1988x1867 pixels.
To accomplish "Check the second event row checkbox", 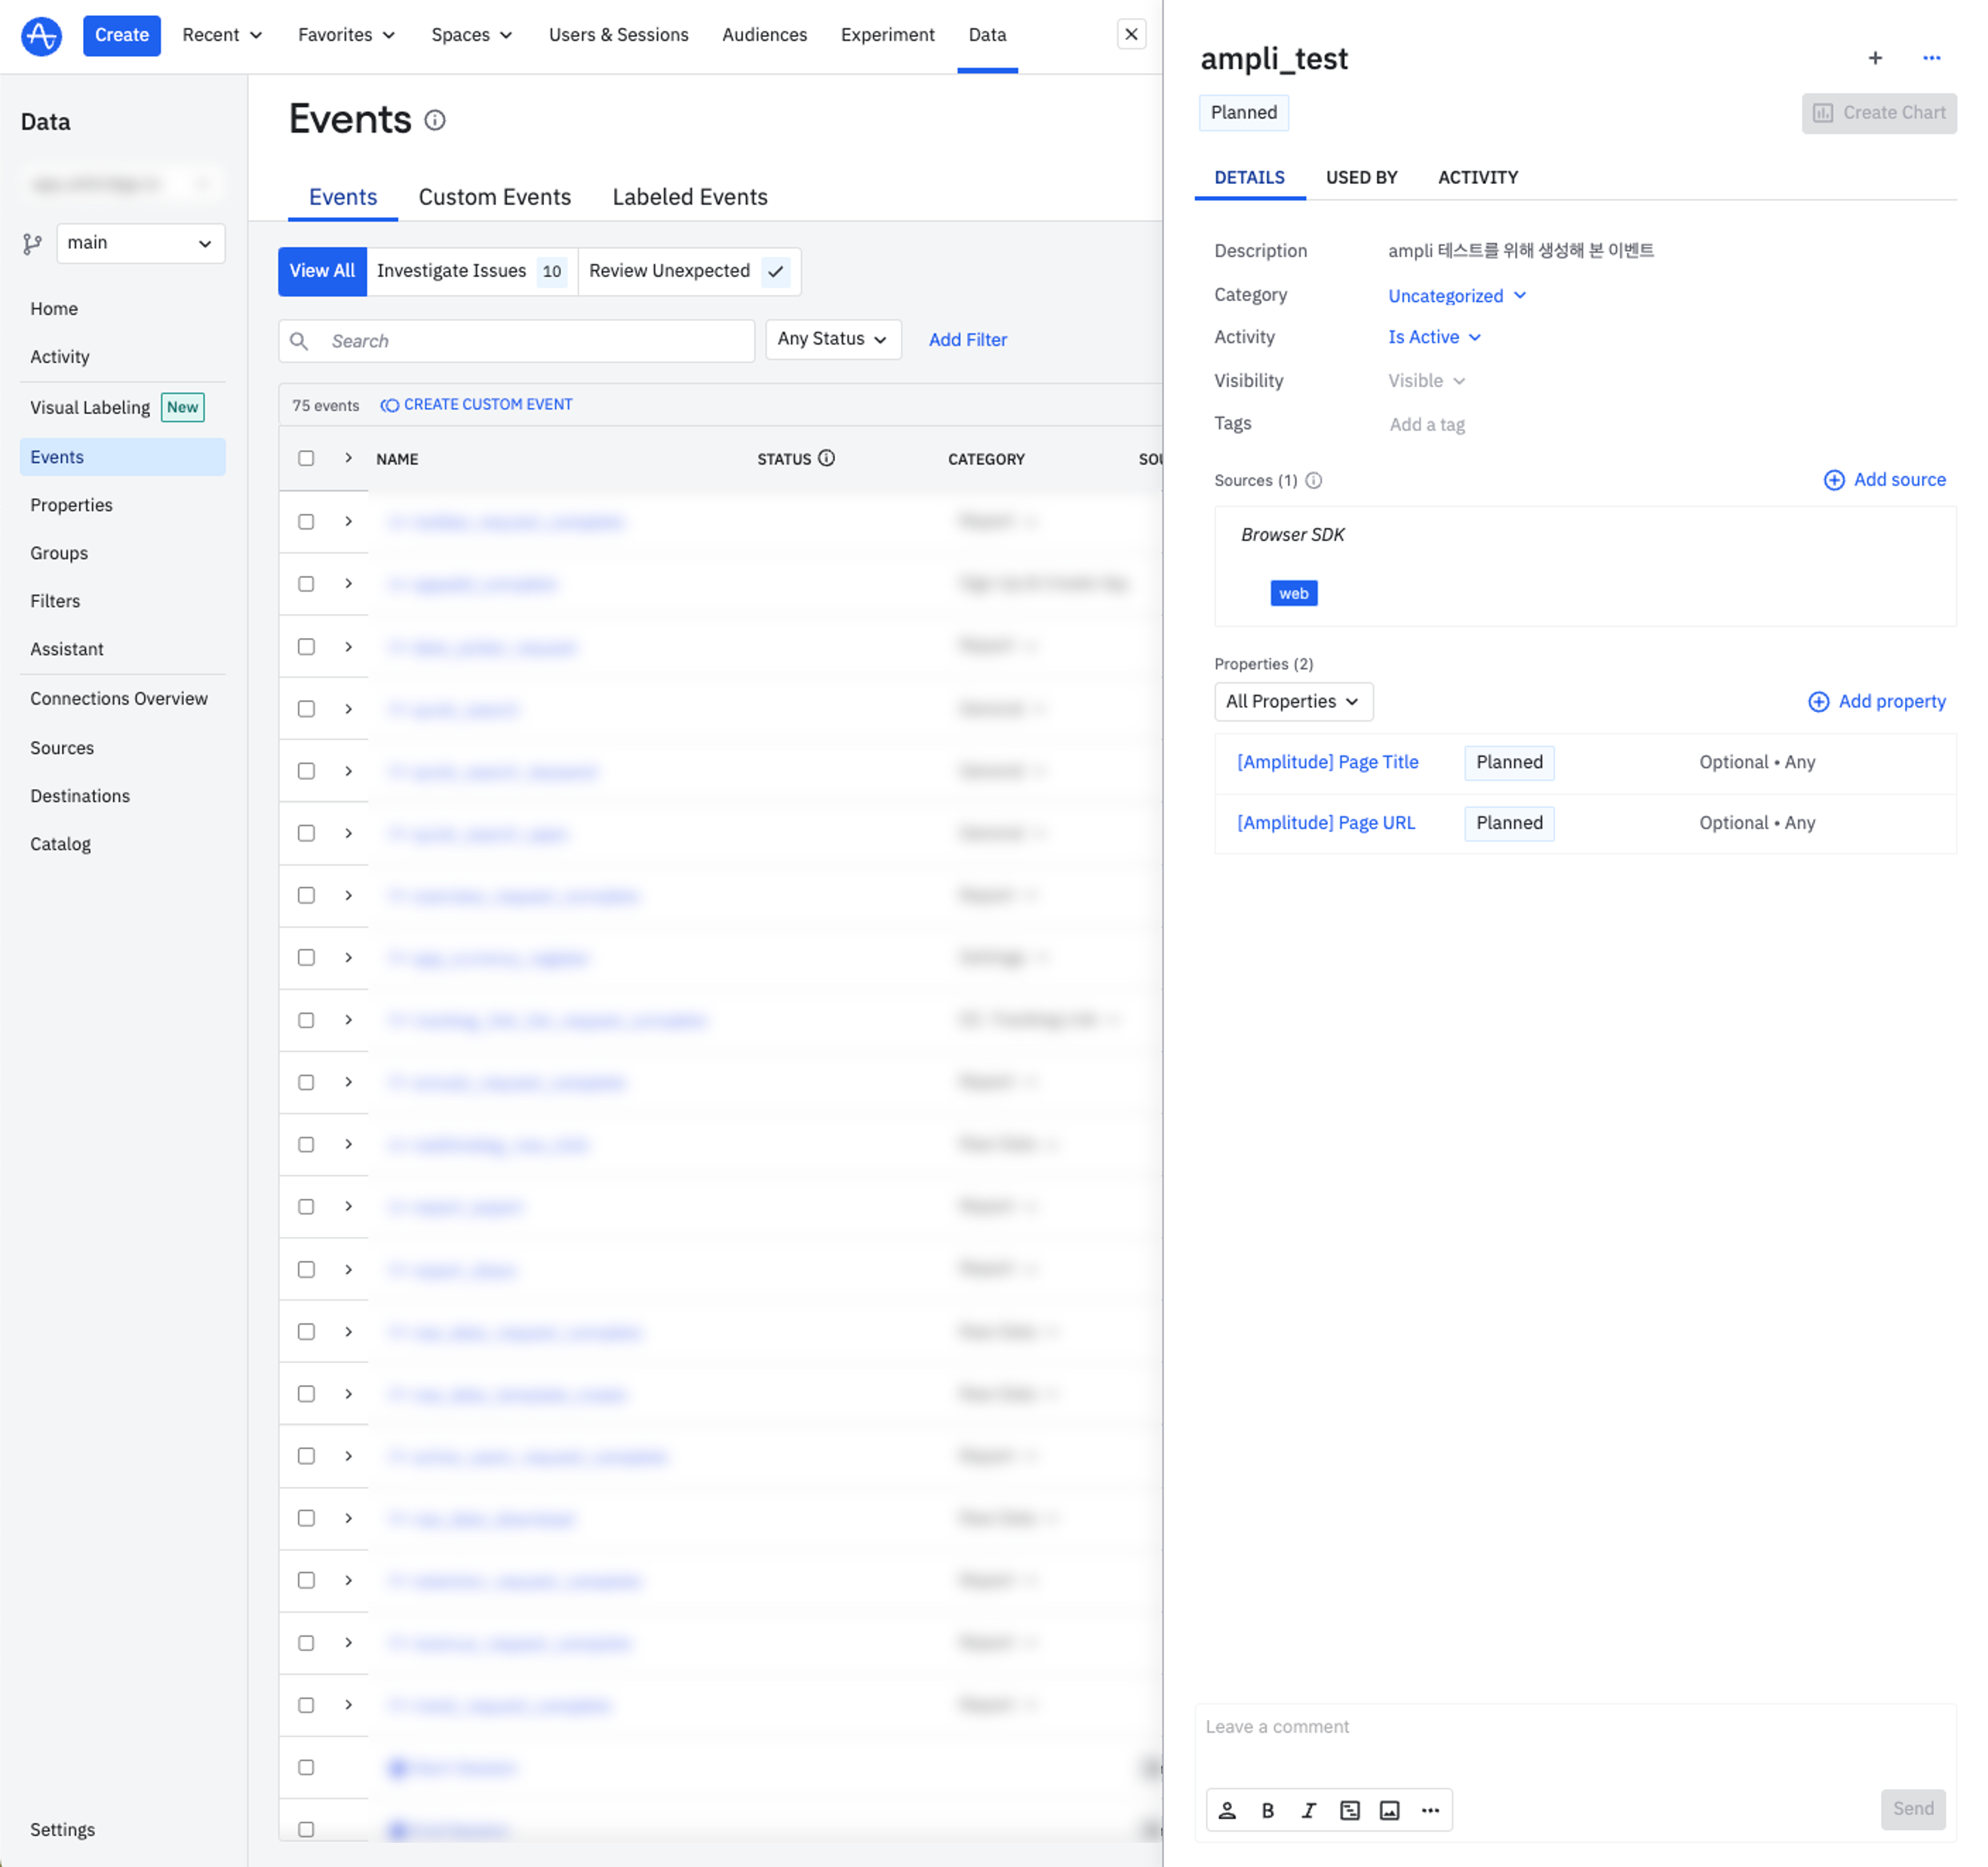I will [x=306, y=584].
